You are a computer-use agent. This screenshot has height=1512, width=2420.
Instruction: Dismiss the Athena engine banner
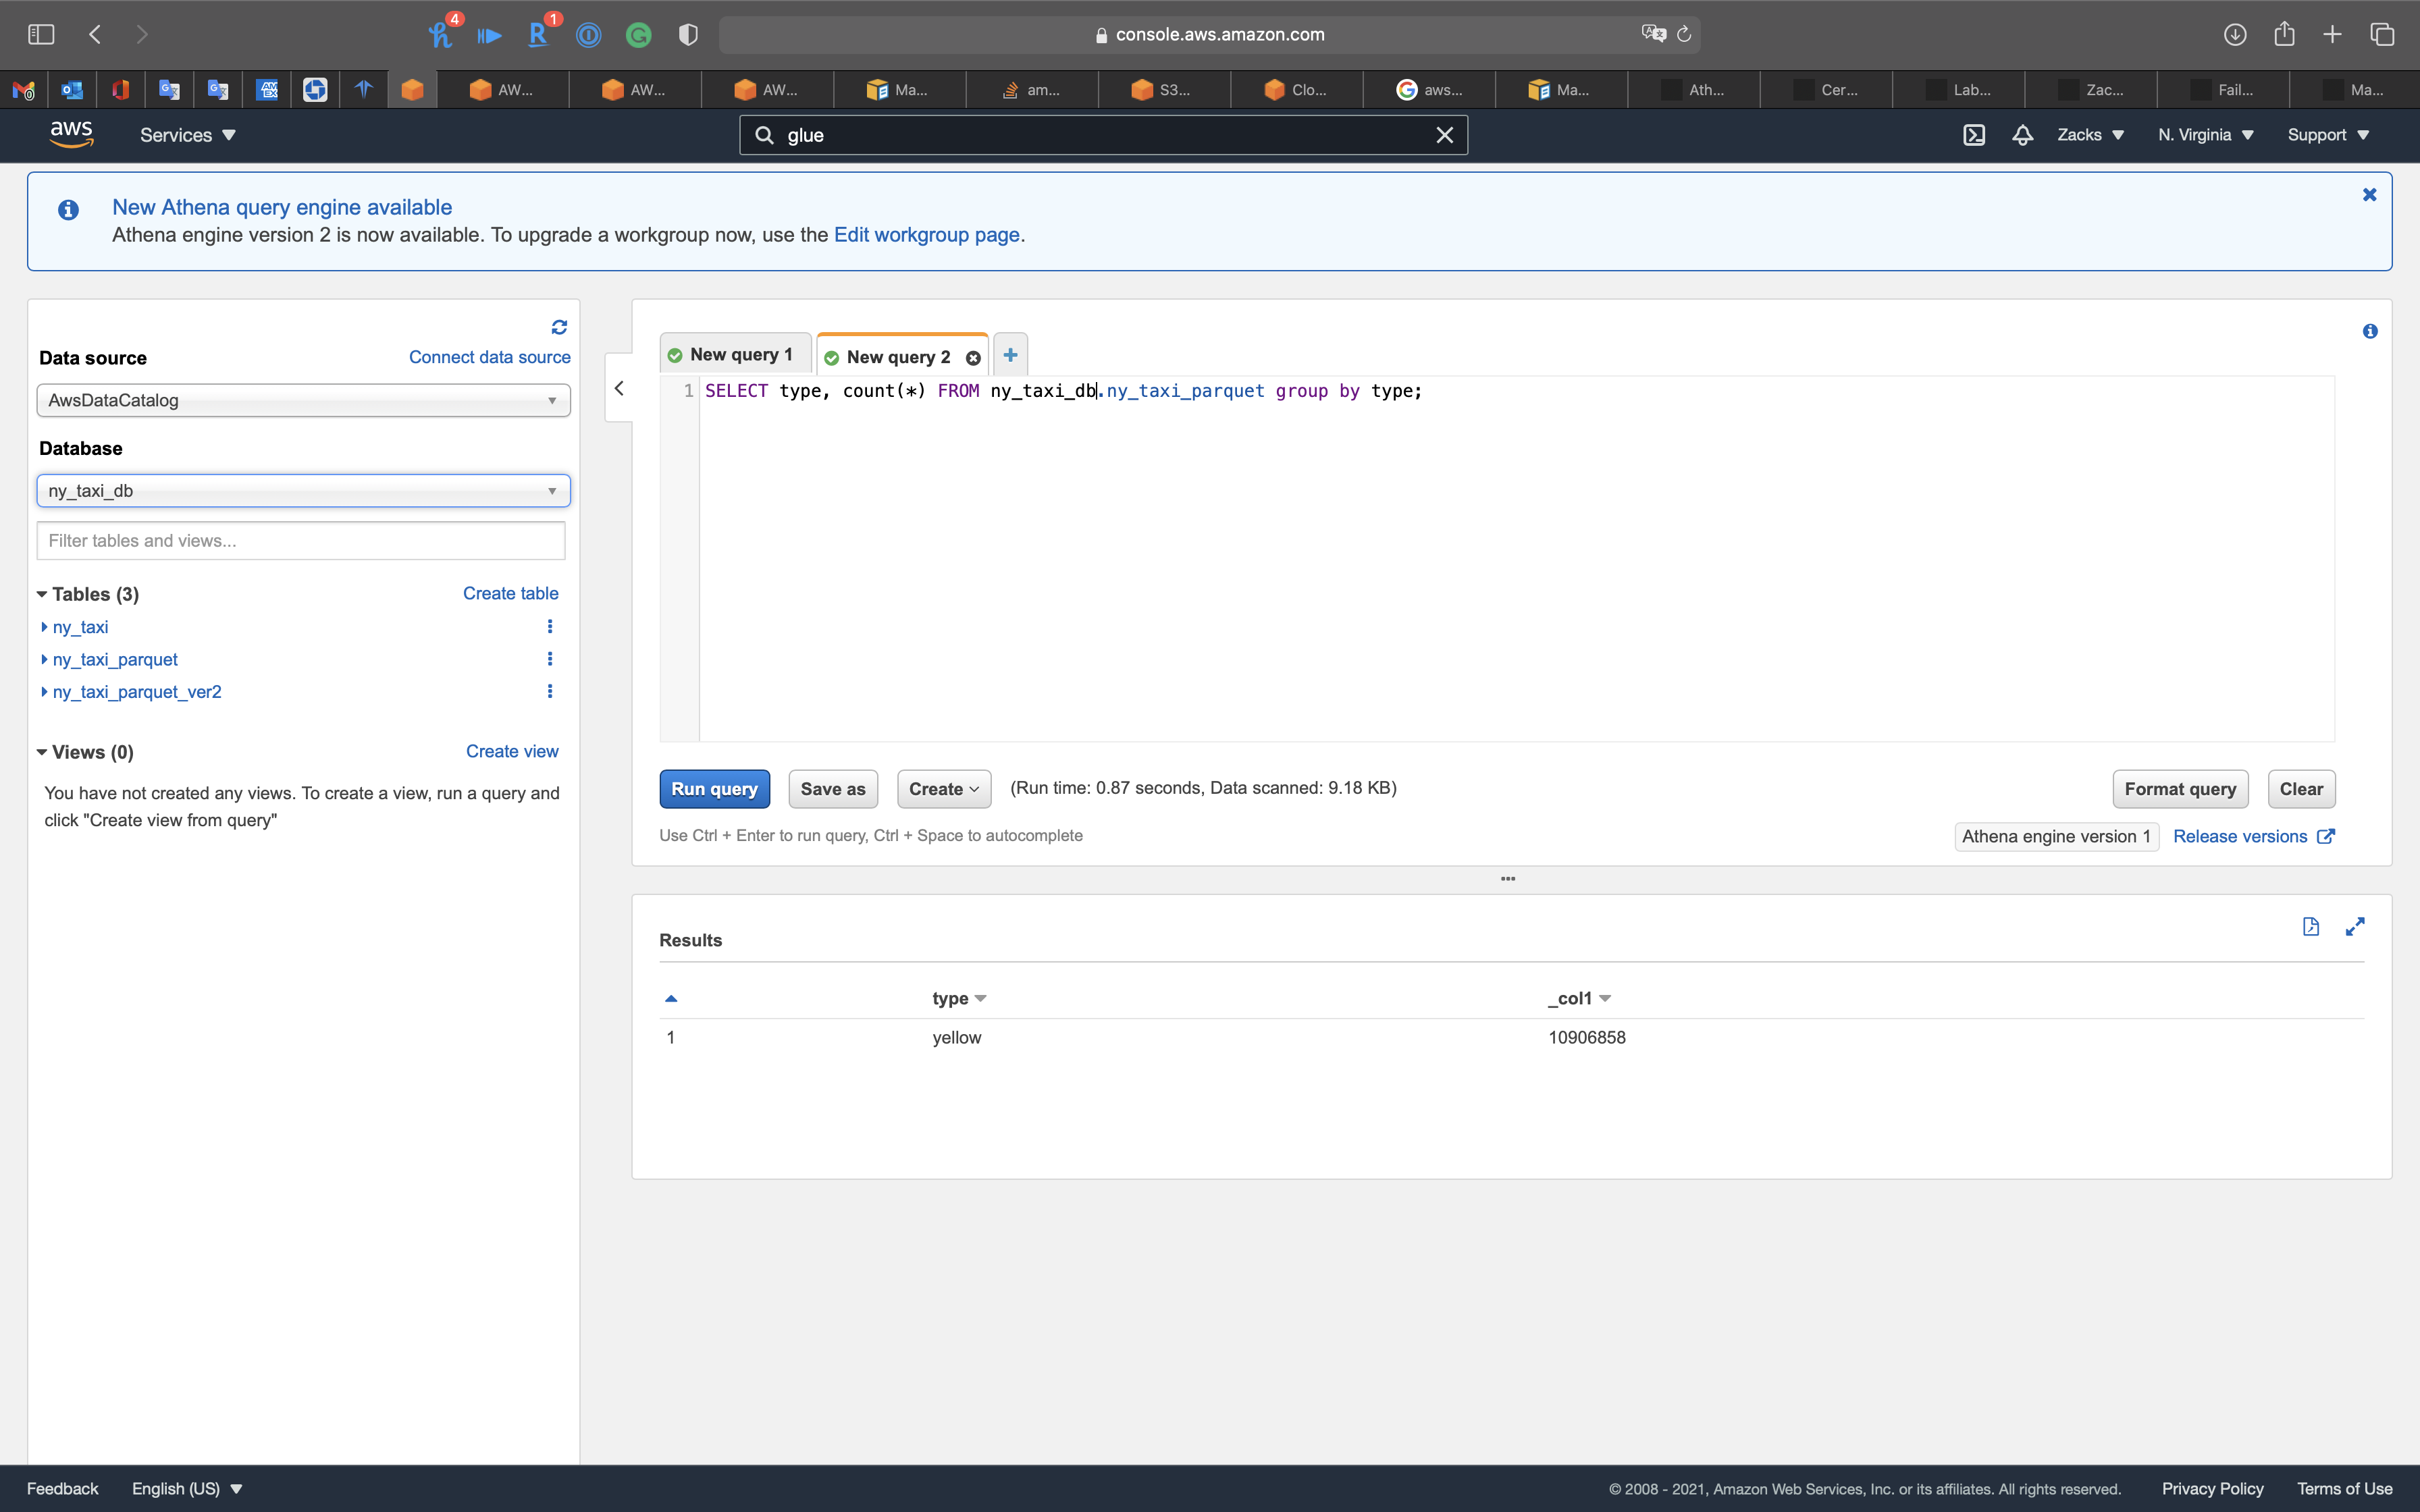coord(2369,195)
